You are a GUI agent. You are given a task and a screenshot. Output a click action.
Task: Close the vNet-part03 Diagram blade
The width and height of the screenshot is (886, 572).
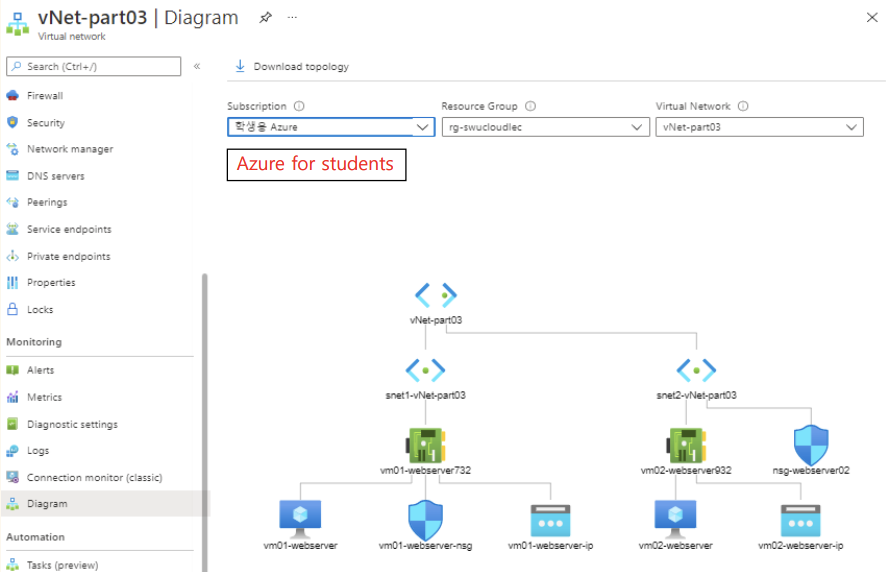click(x=872, y=18)
